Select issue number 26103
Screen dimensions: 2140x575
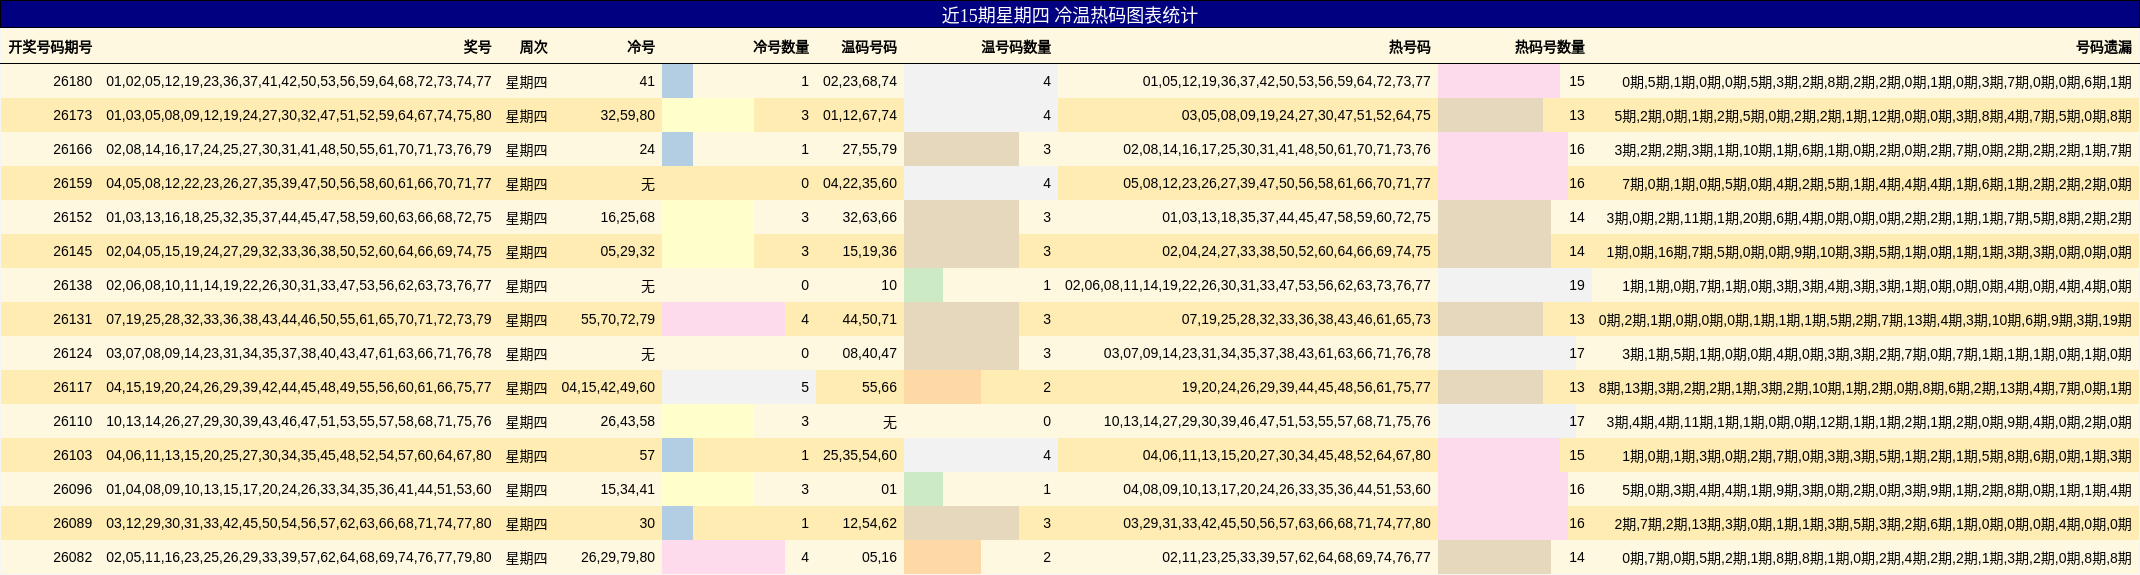click(x=72, y=455)
